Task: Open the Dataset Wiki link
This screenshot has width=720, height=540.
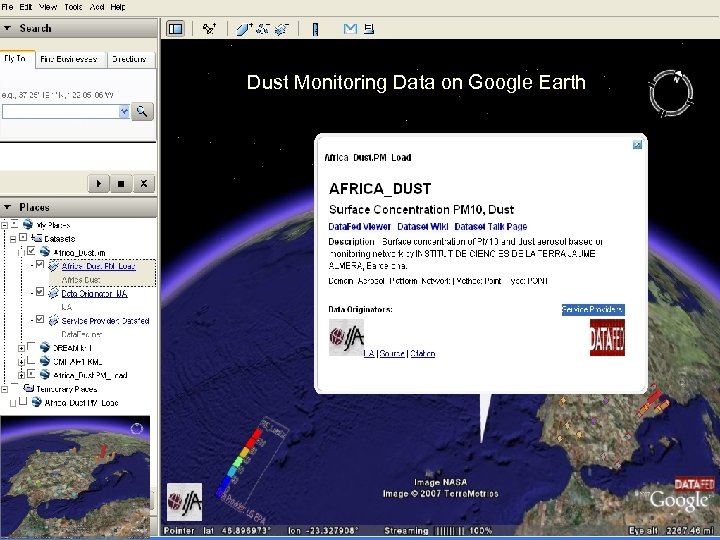Action: pos(422,226)
